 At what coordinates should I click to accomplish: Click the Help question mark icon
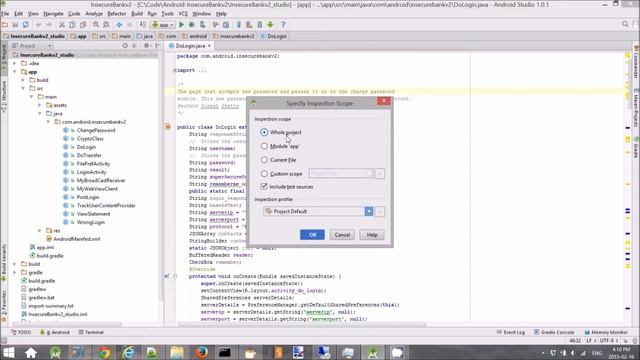coord(283,25)
